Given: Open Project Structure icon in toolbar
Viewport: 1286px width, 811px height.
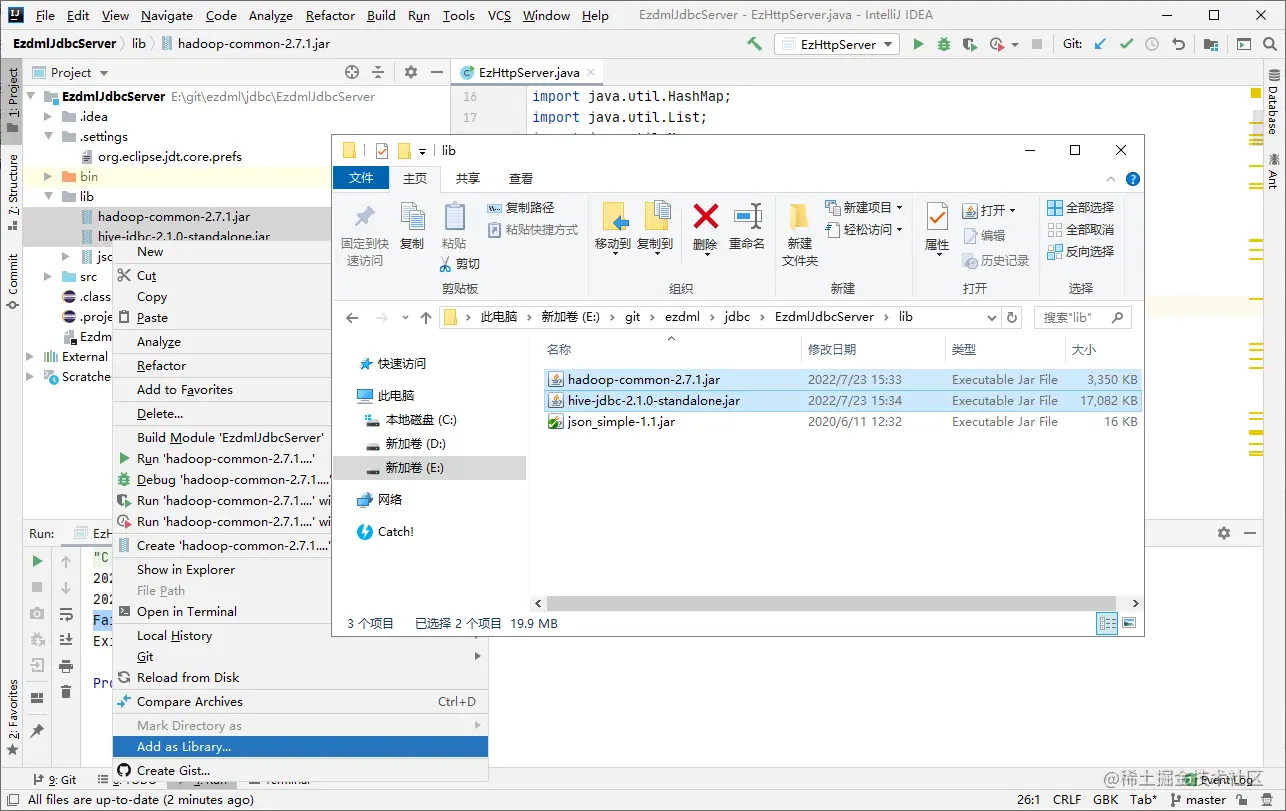Looking at the screenshot, I should click(x=1211, y=44).
